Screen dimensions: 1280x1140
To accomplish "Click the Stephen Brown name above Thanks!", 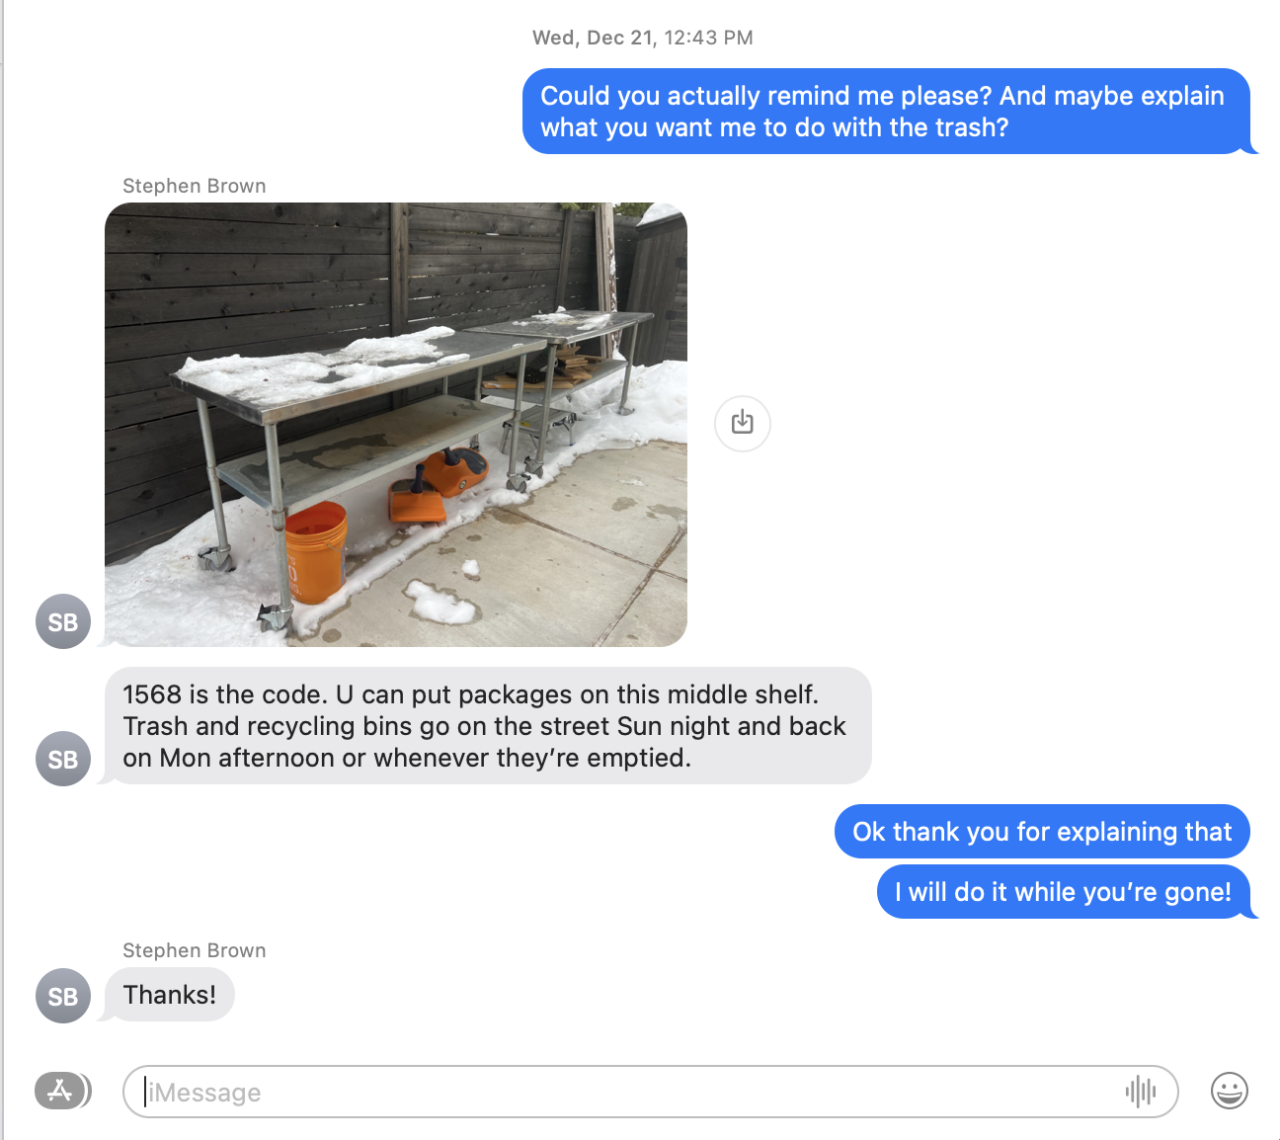I will 194,951.
